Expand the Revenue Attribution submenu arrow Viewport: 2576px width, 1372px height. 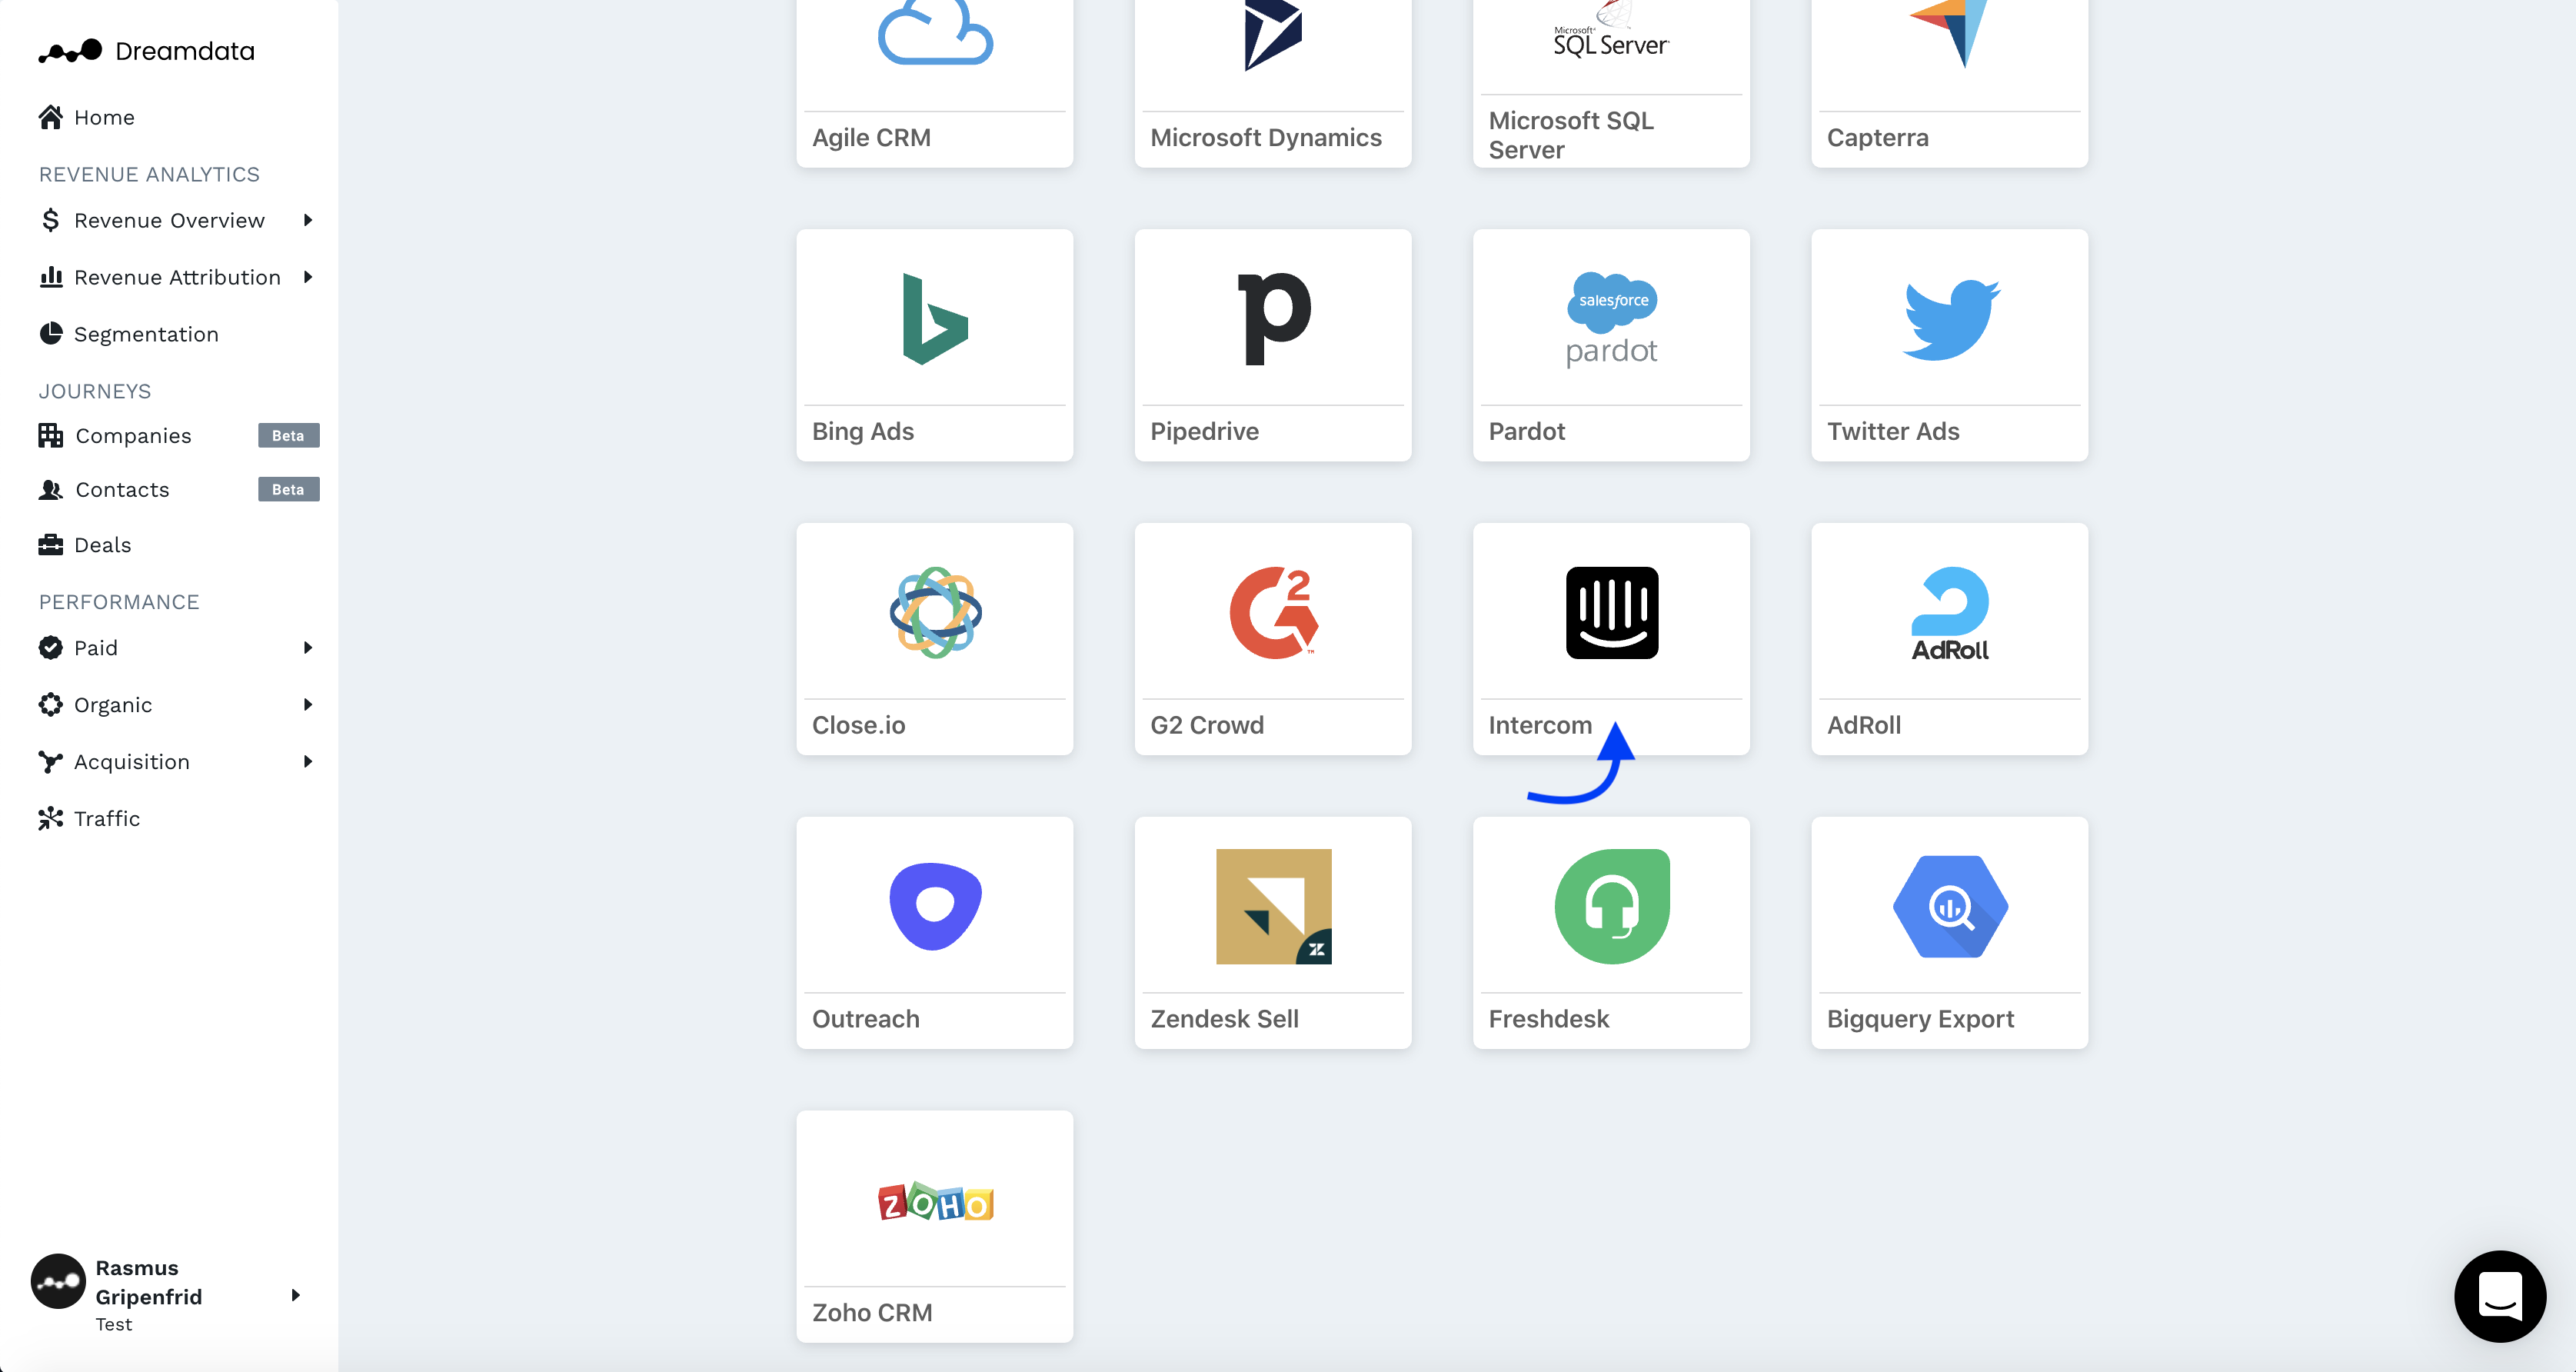click(308, 277)
